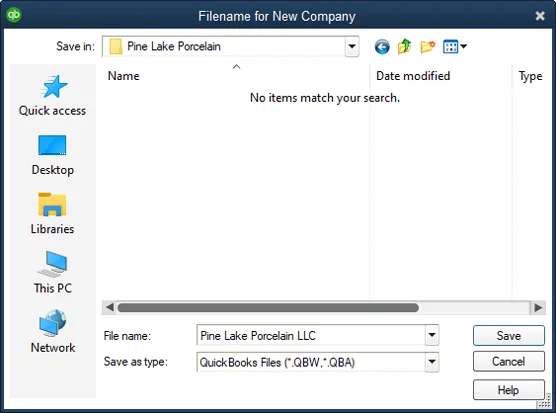The height and width of the screenshot is (413, 556).
Task: Expand the File name history dropdown
Action: [x=432, y=335]
